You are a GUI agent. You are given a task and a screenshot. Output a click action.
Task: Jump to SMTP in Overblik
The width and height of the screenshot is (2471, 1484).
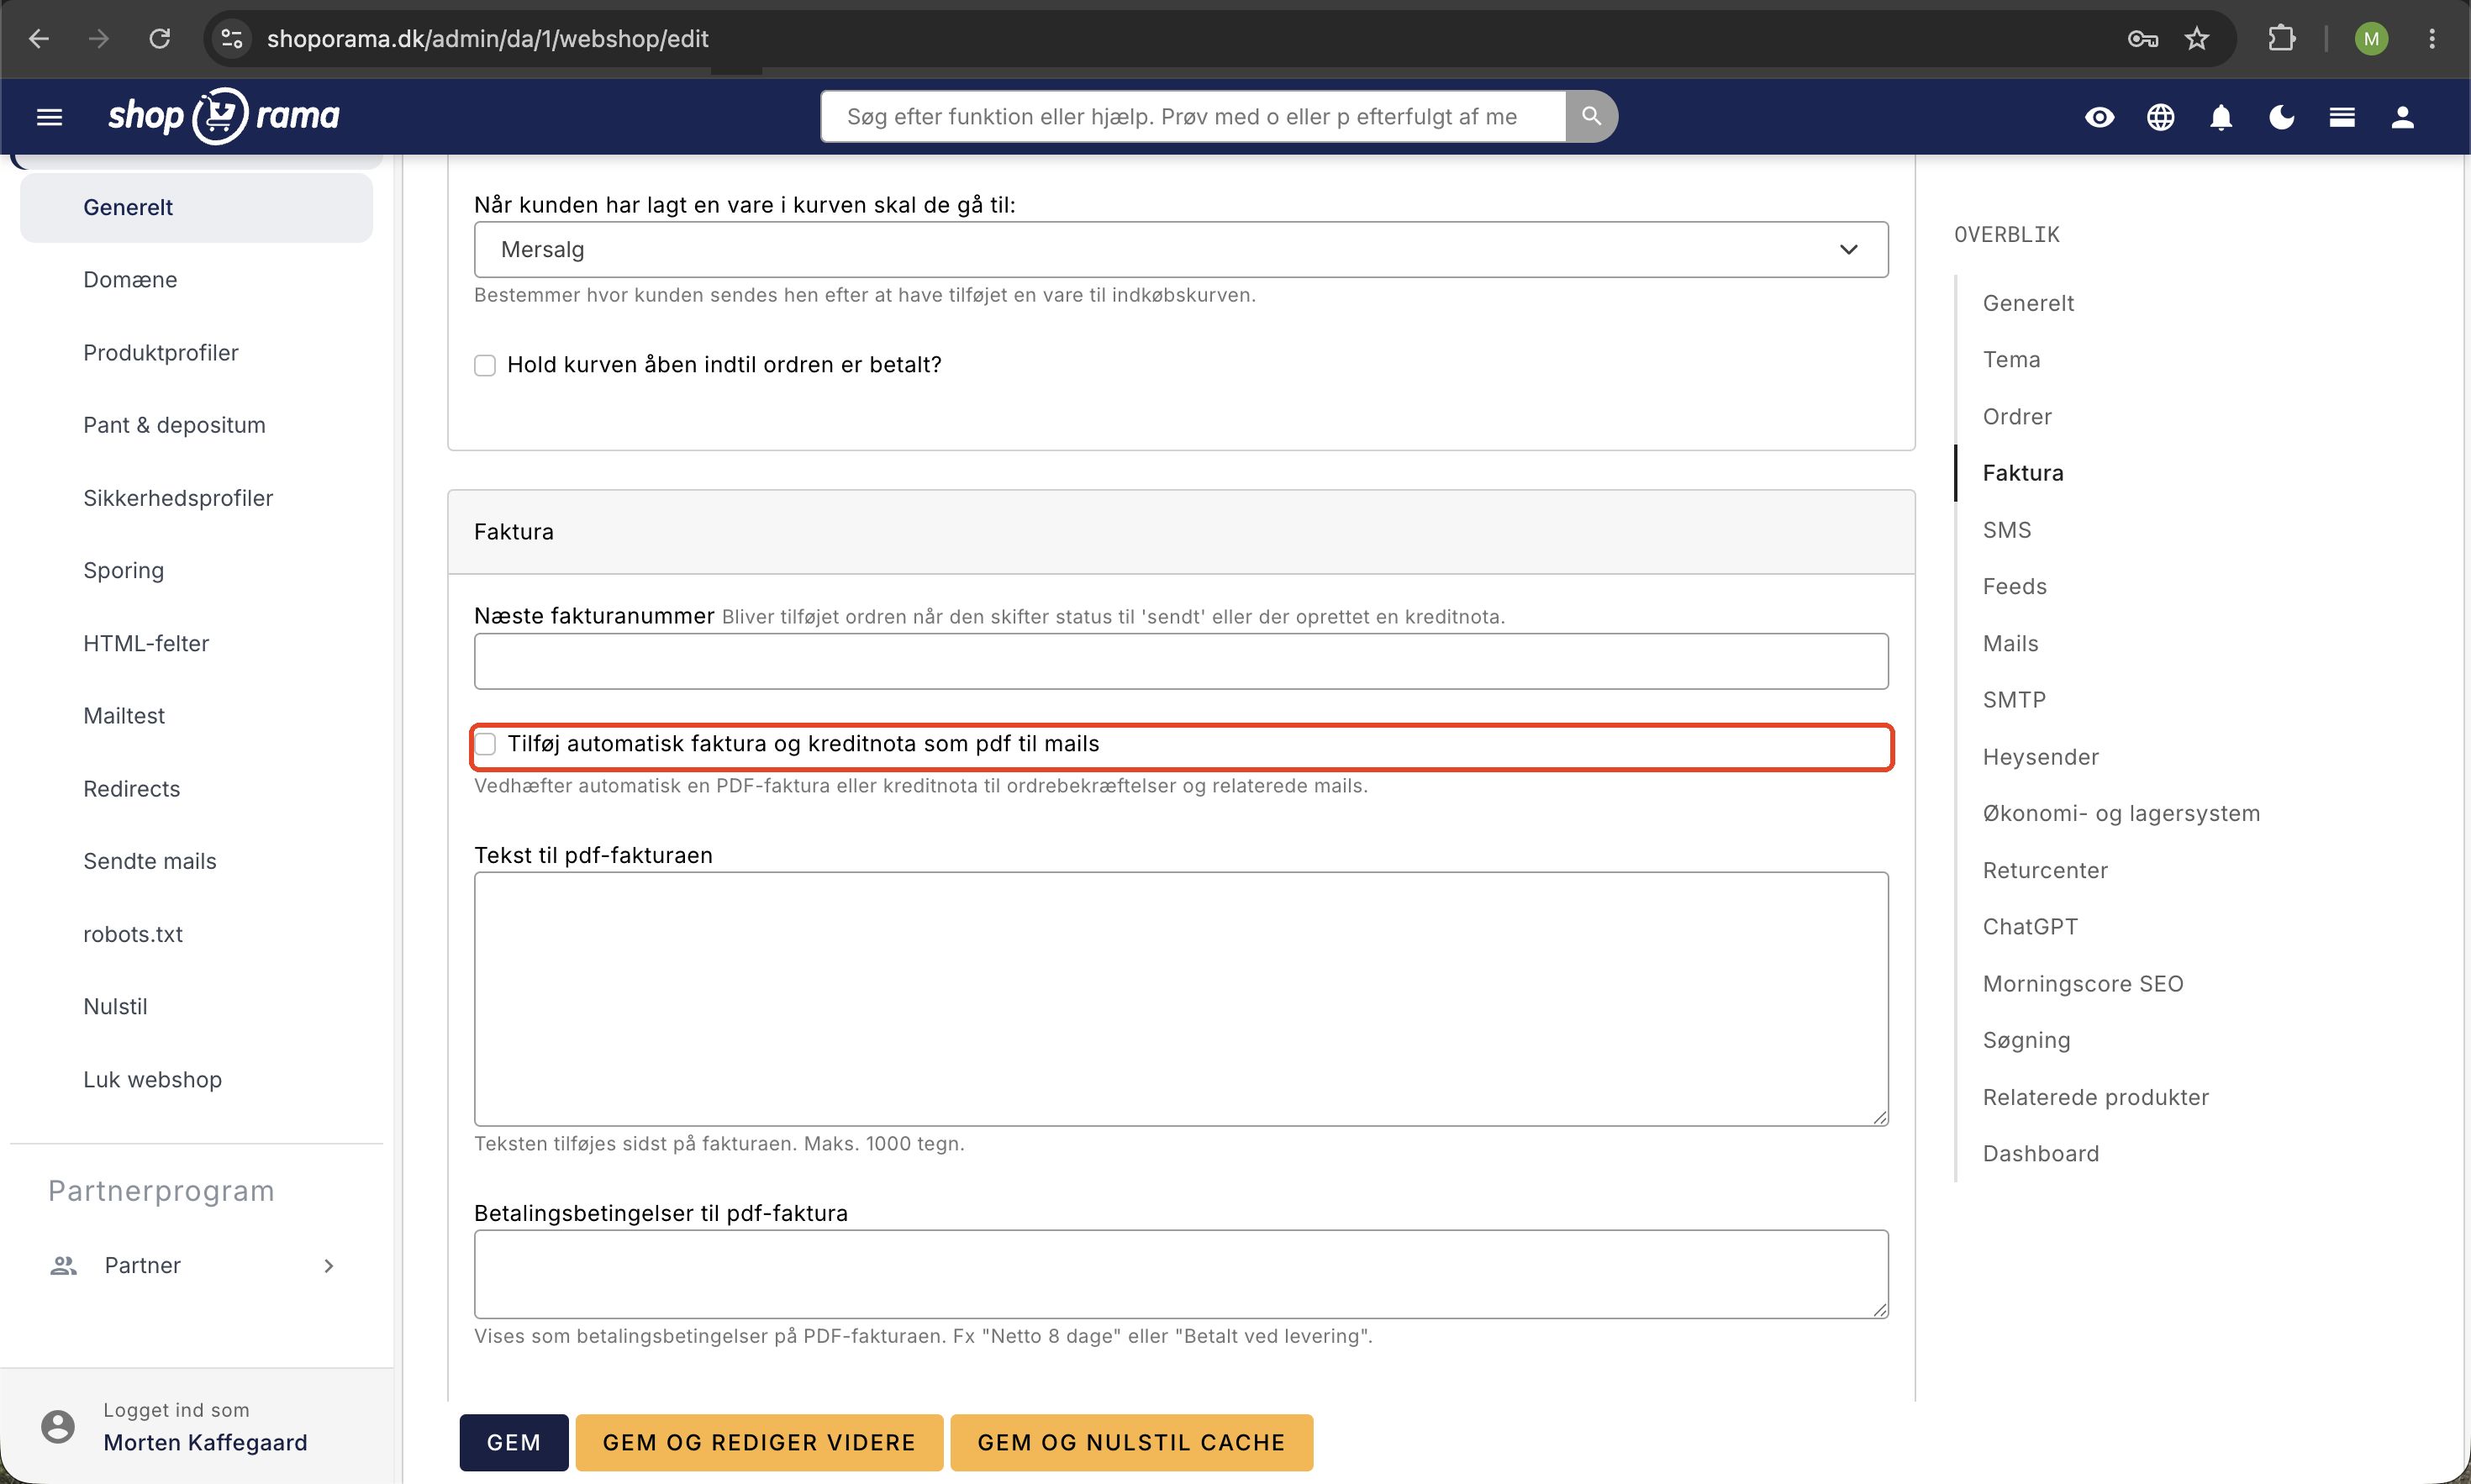coord(2014,700)
